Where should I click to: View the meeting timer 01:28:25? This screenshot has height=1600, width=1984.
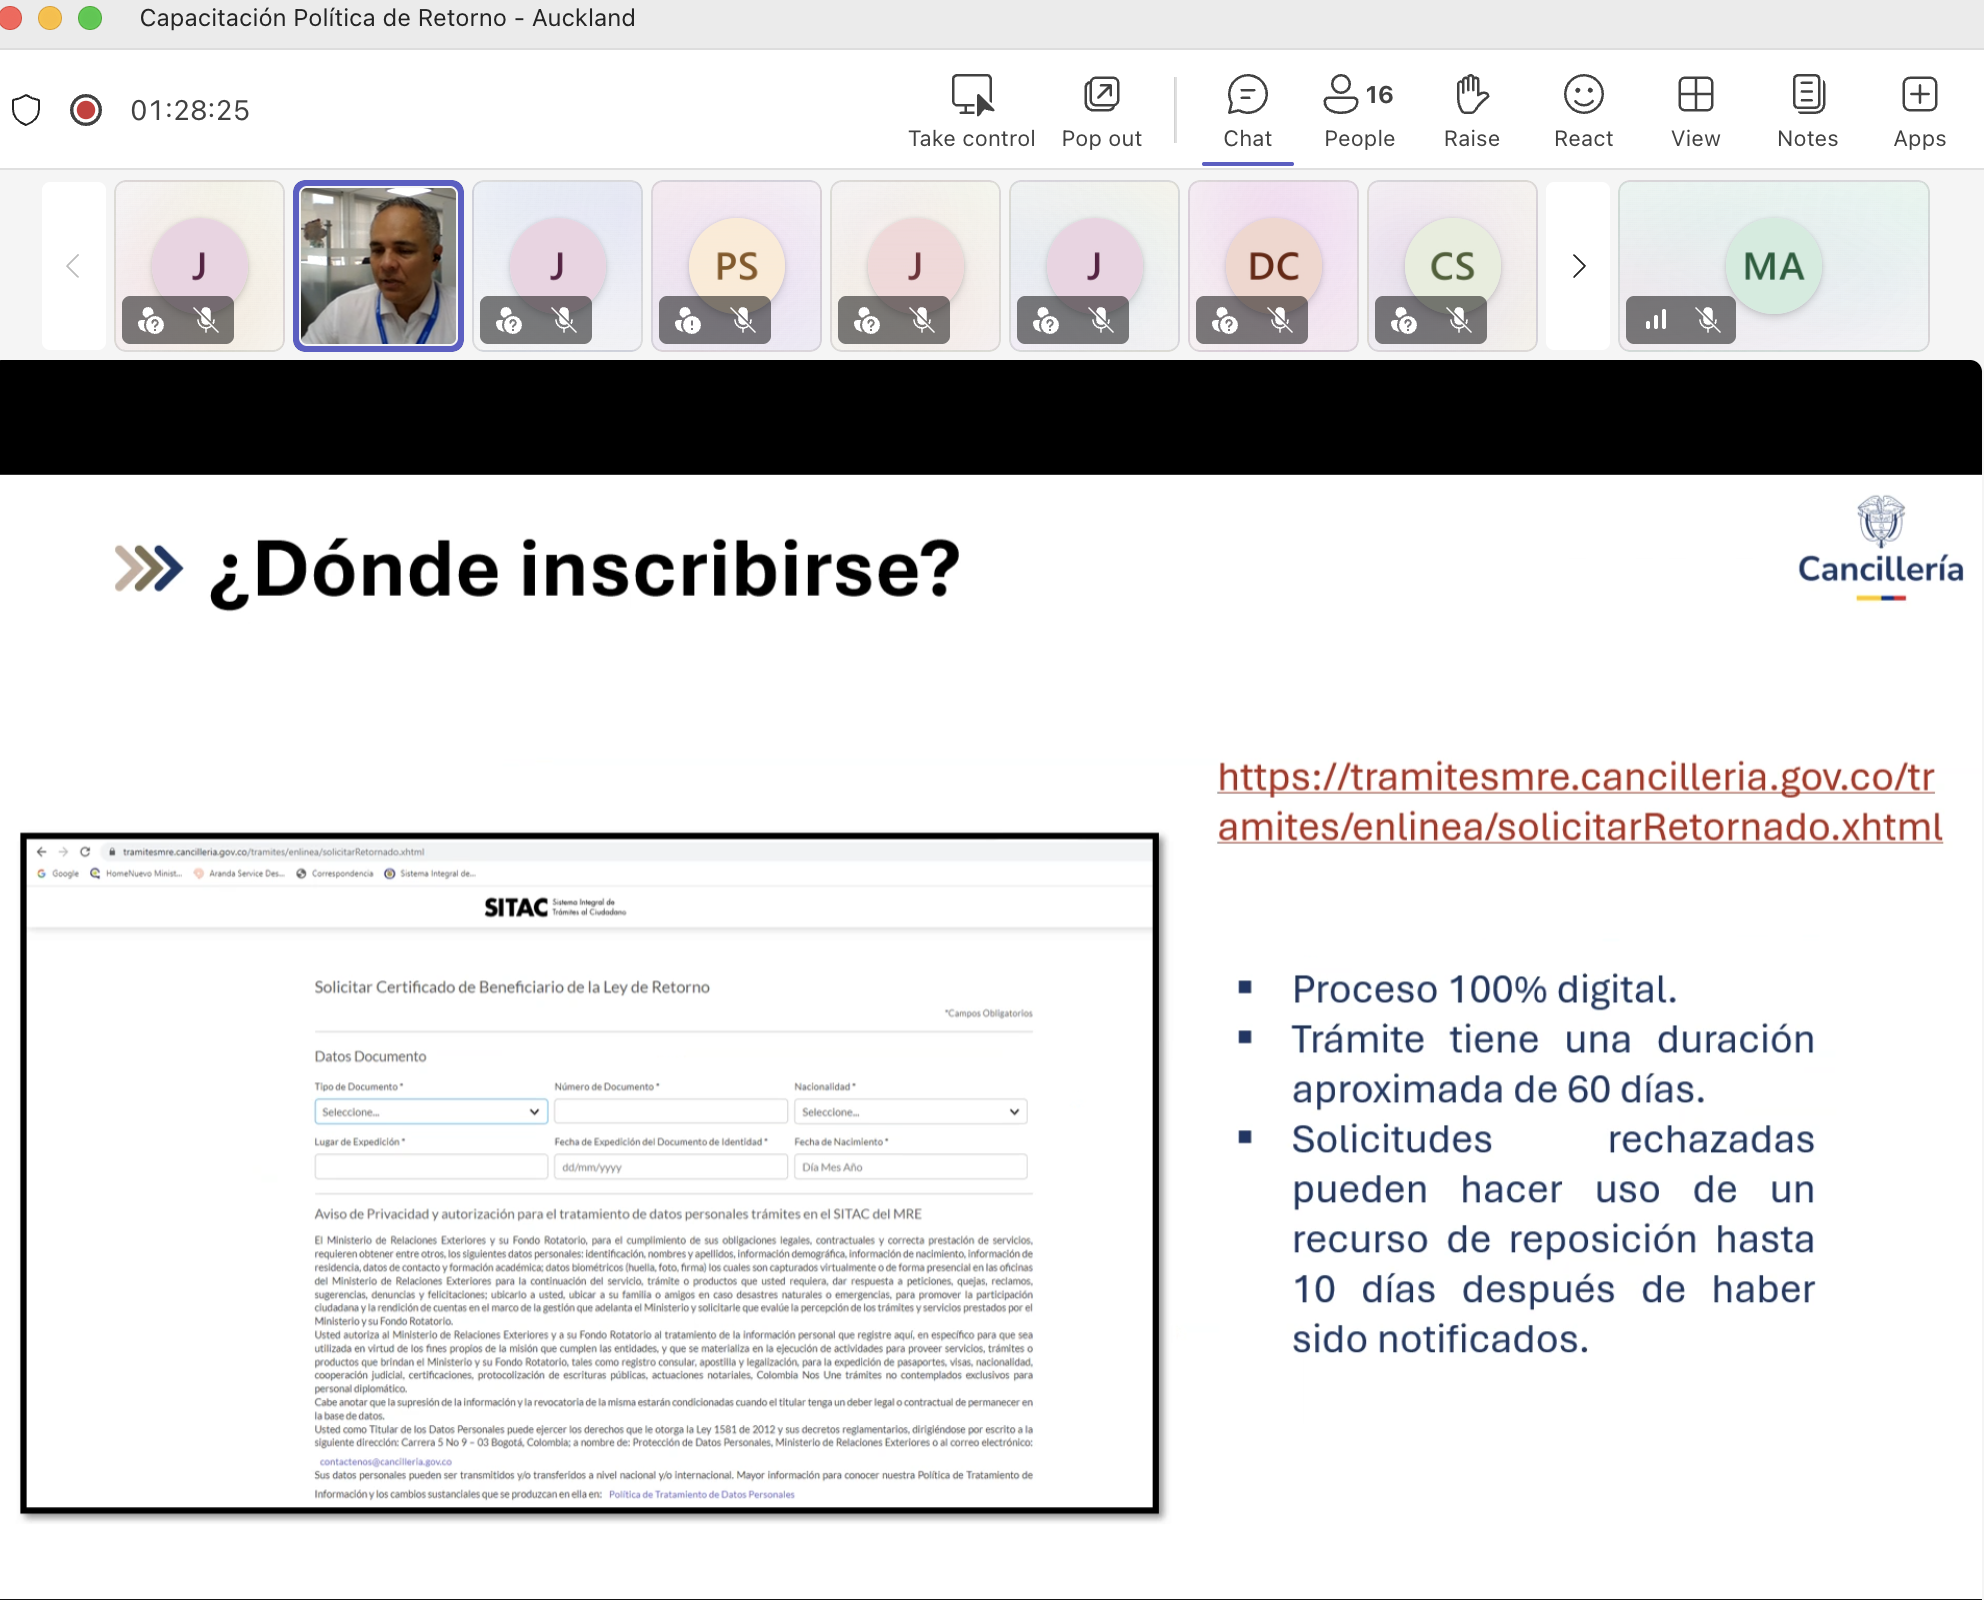[190, 110]
